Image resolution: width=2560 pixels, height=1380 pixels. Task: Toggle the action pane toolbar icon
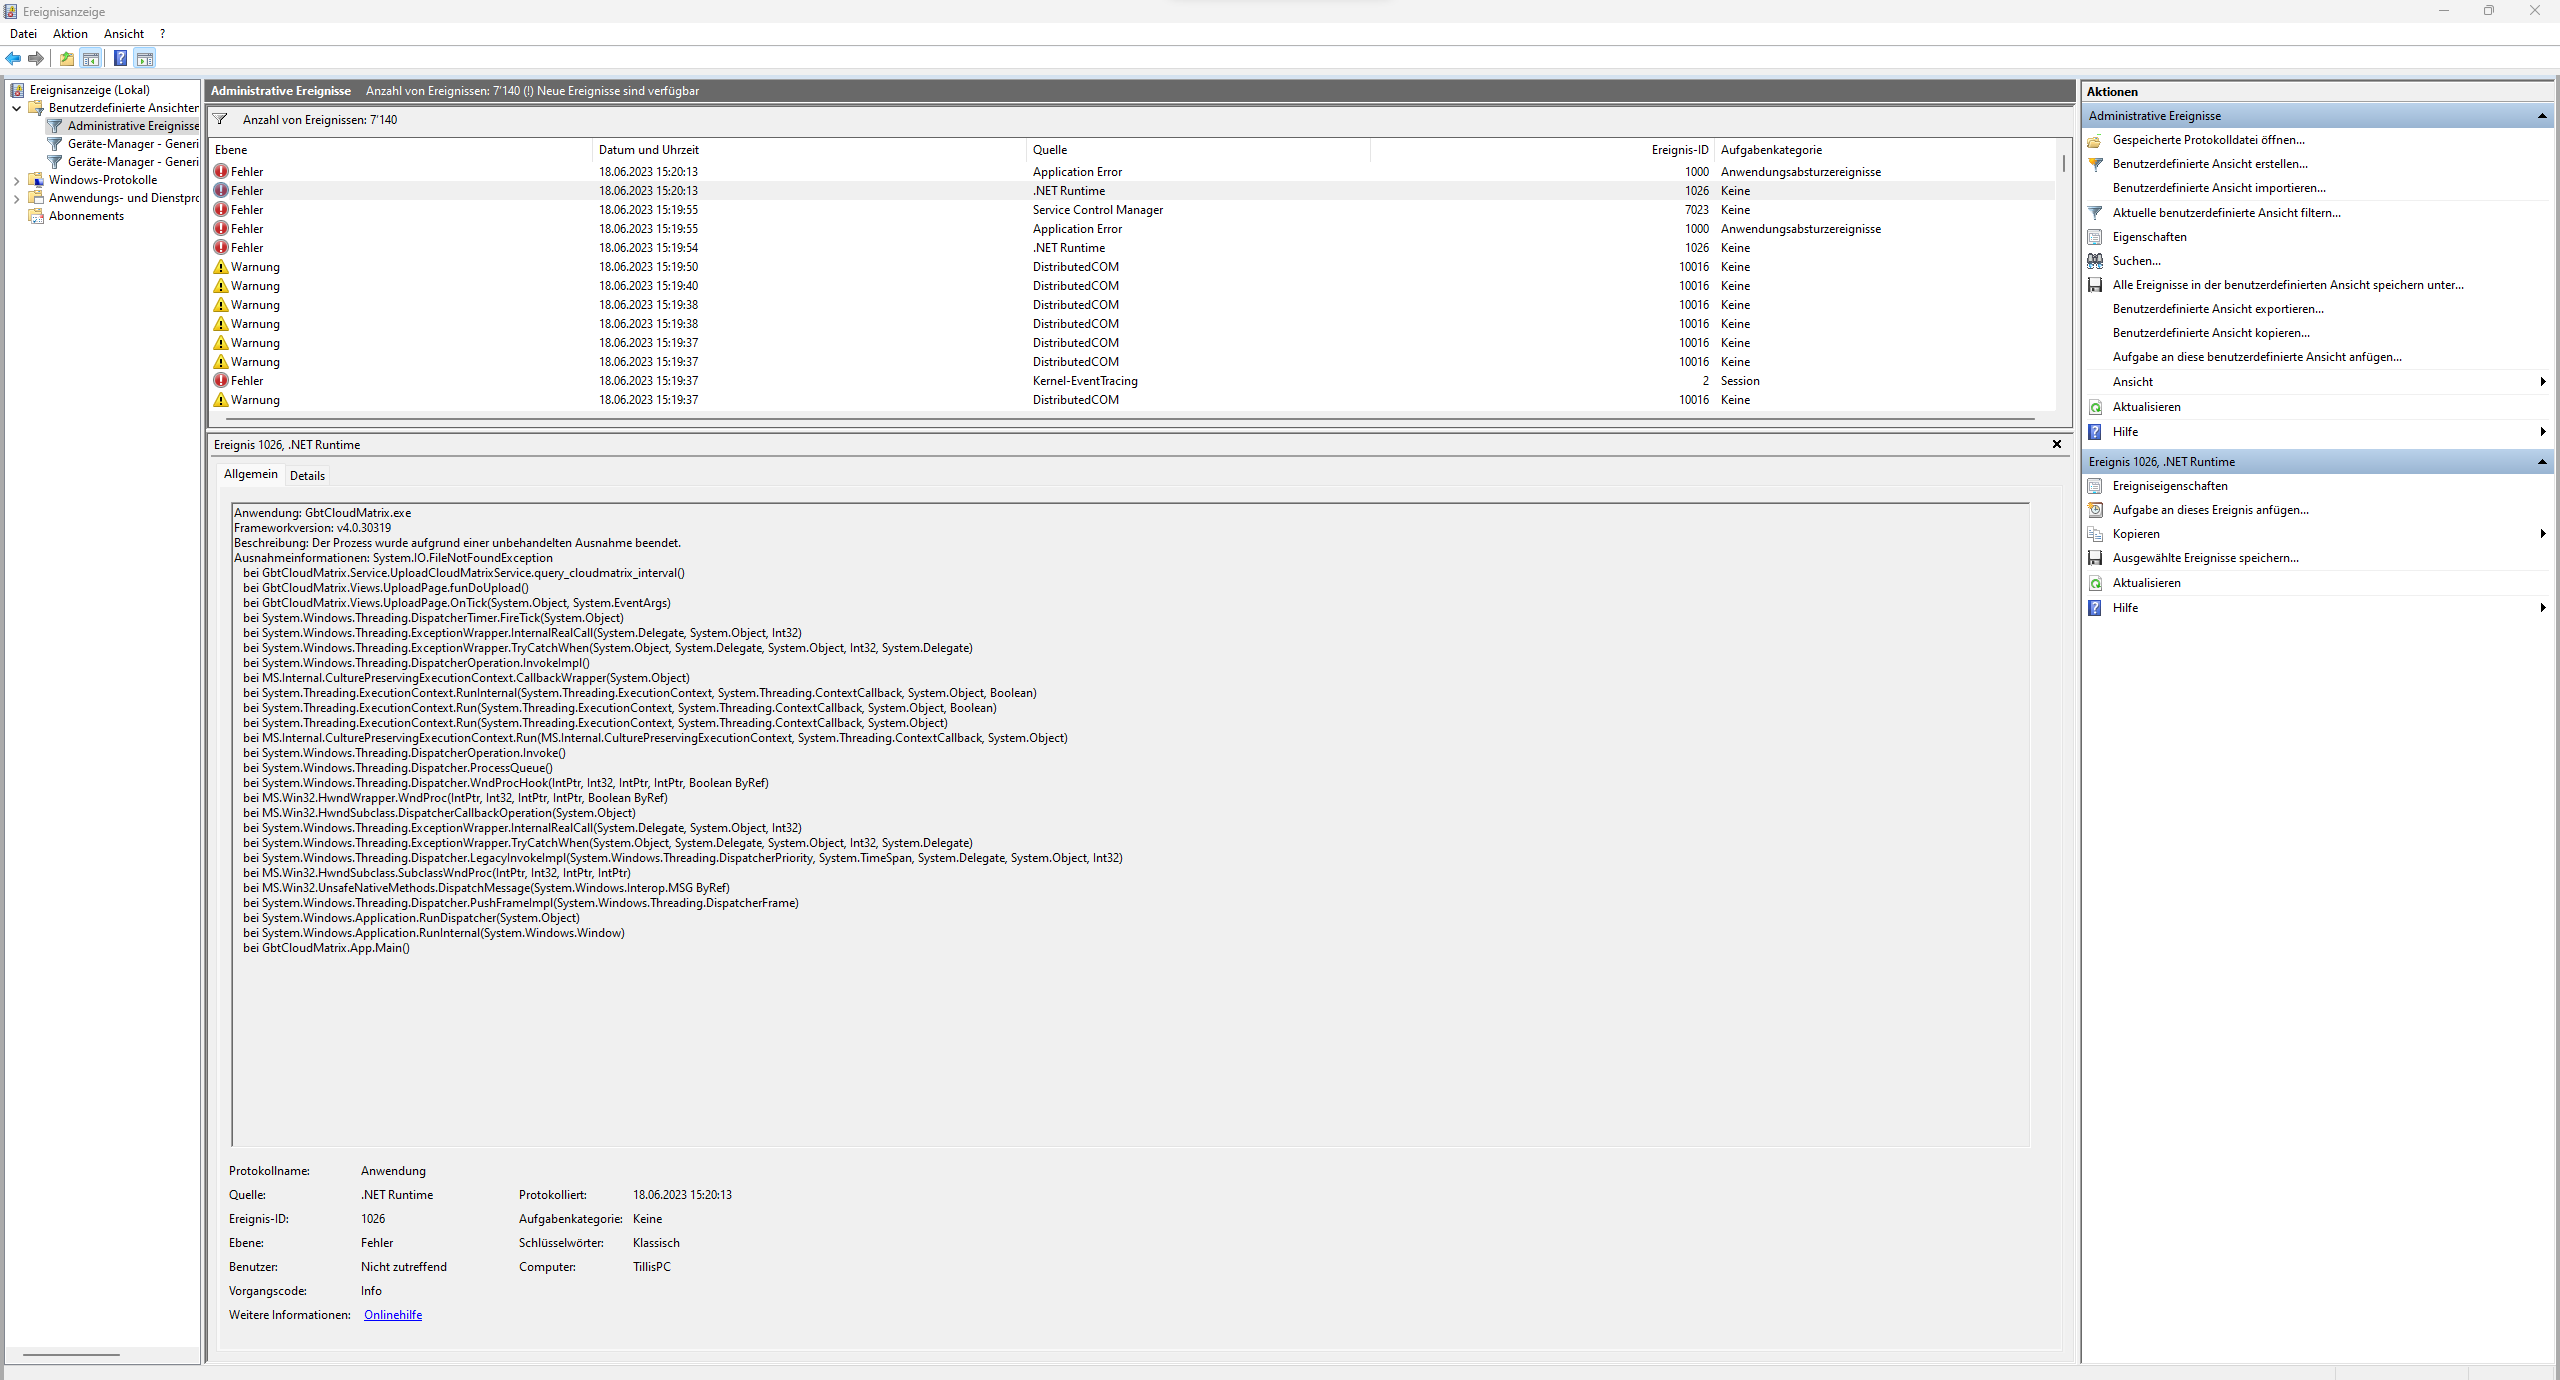pyautogui.click(x=145, y=58)
